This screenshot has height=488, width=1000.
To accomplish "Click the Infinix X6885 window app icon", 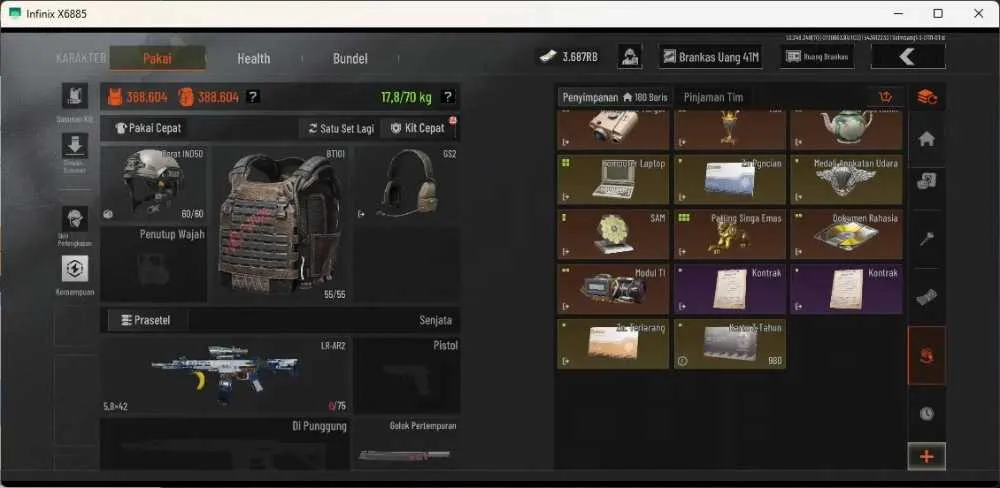I will pyautogui.click(x=15, y=13).
